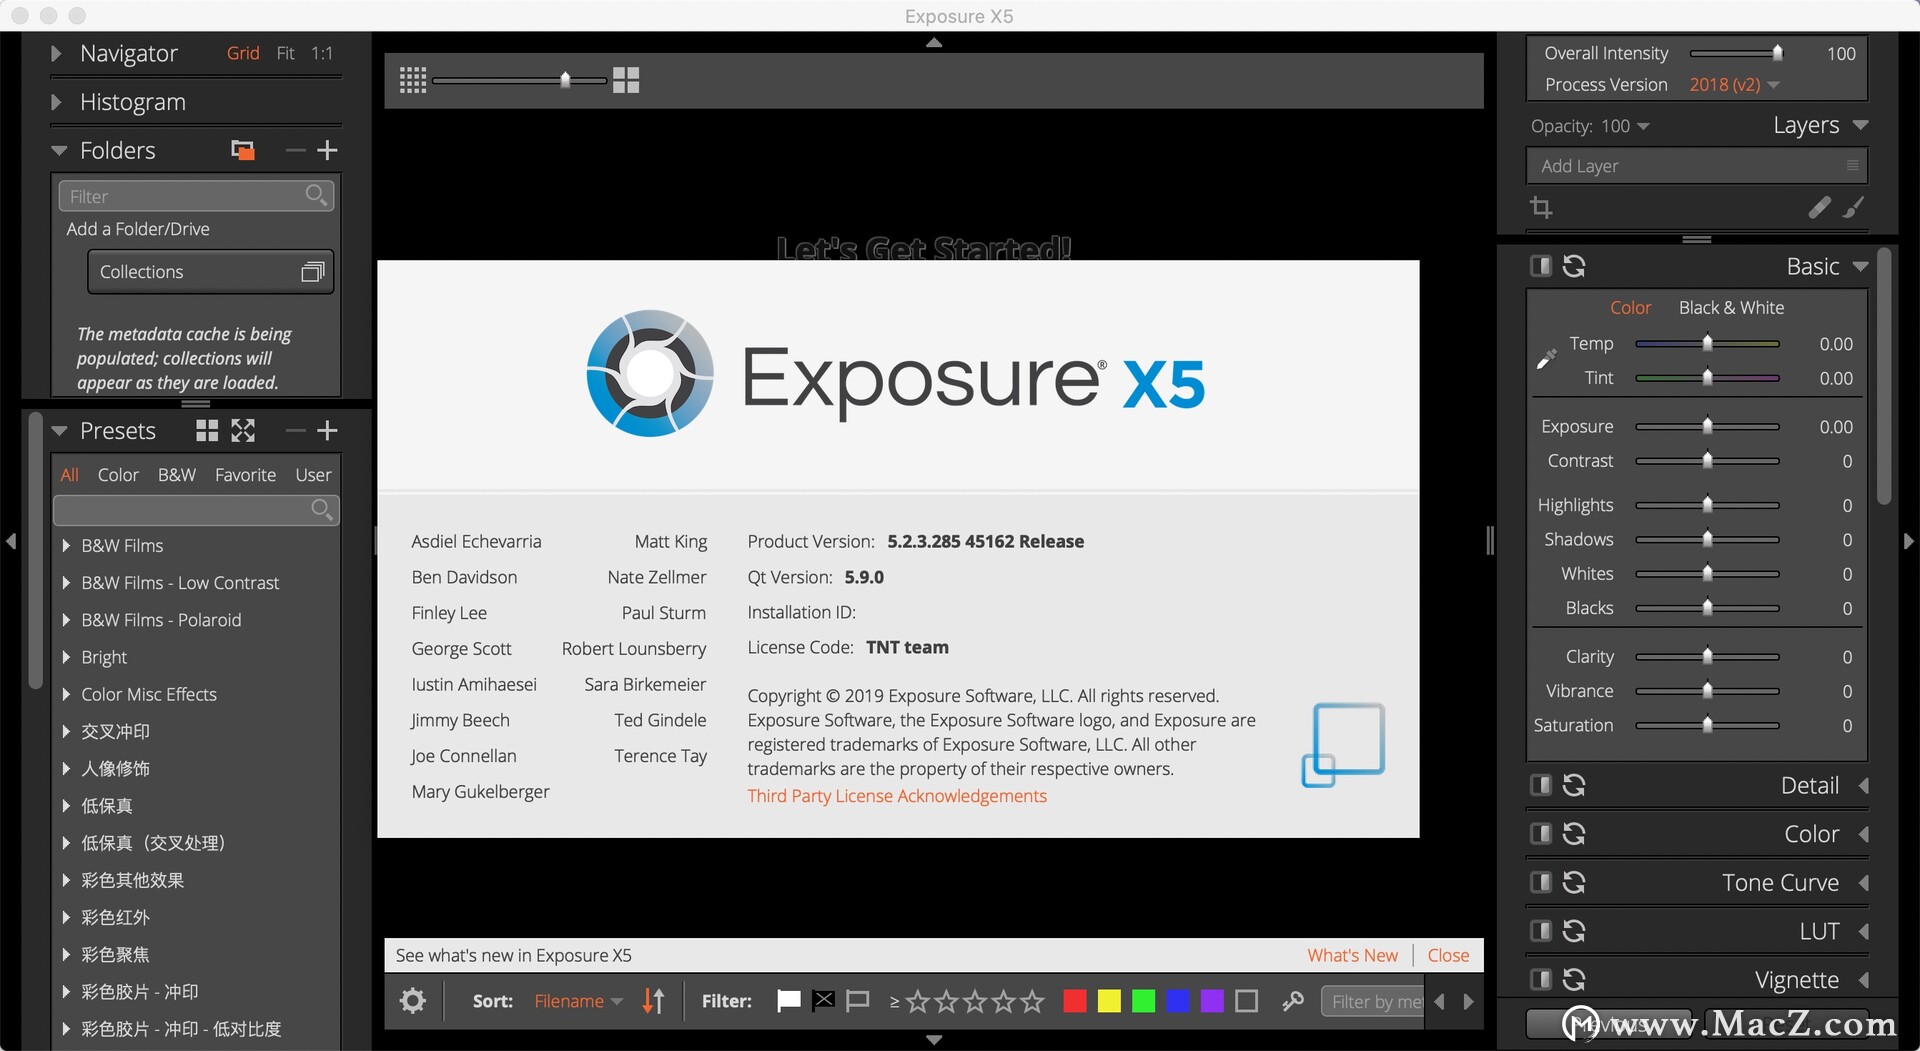Expand the Navigator panel
The height and width of the screenshot is (1051, 1920).
click(57, 54)
